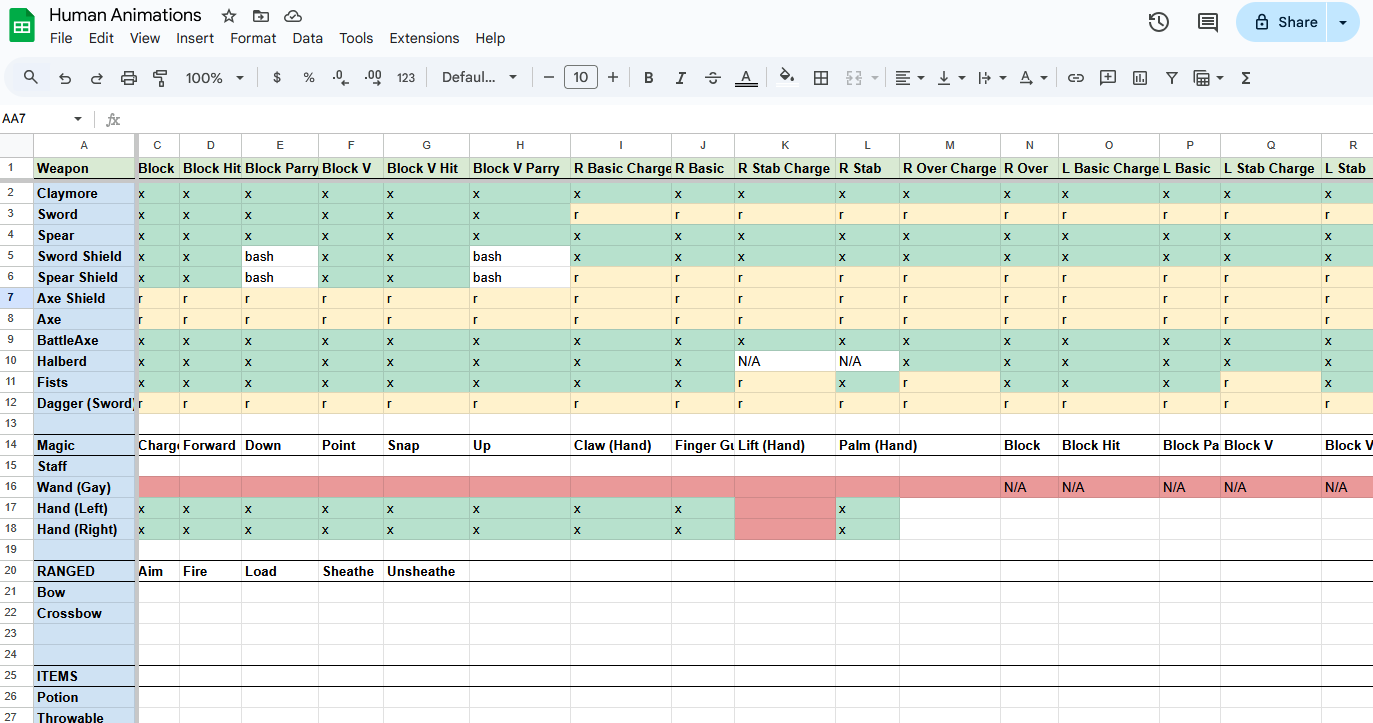This screenshot has width=1373, height=723.
Task: Open the Insert menu
Action: (195, 38)
